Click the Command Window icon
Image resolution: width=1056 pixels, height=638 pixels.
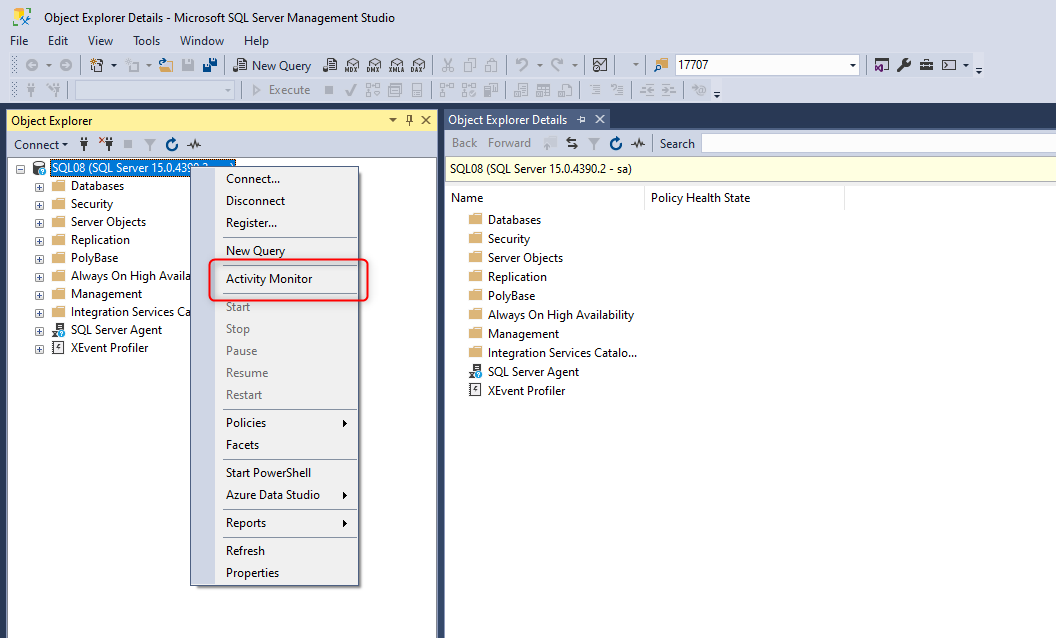pos(949,65)
